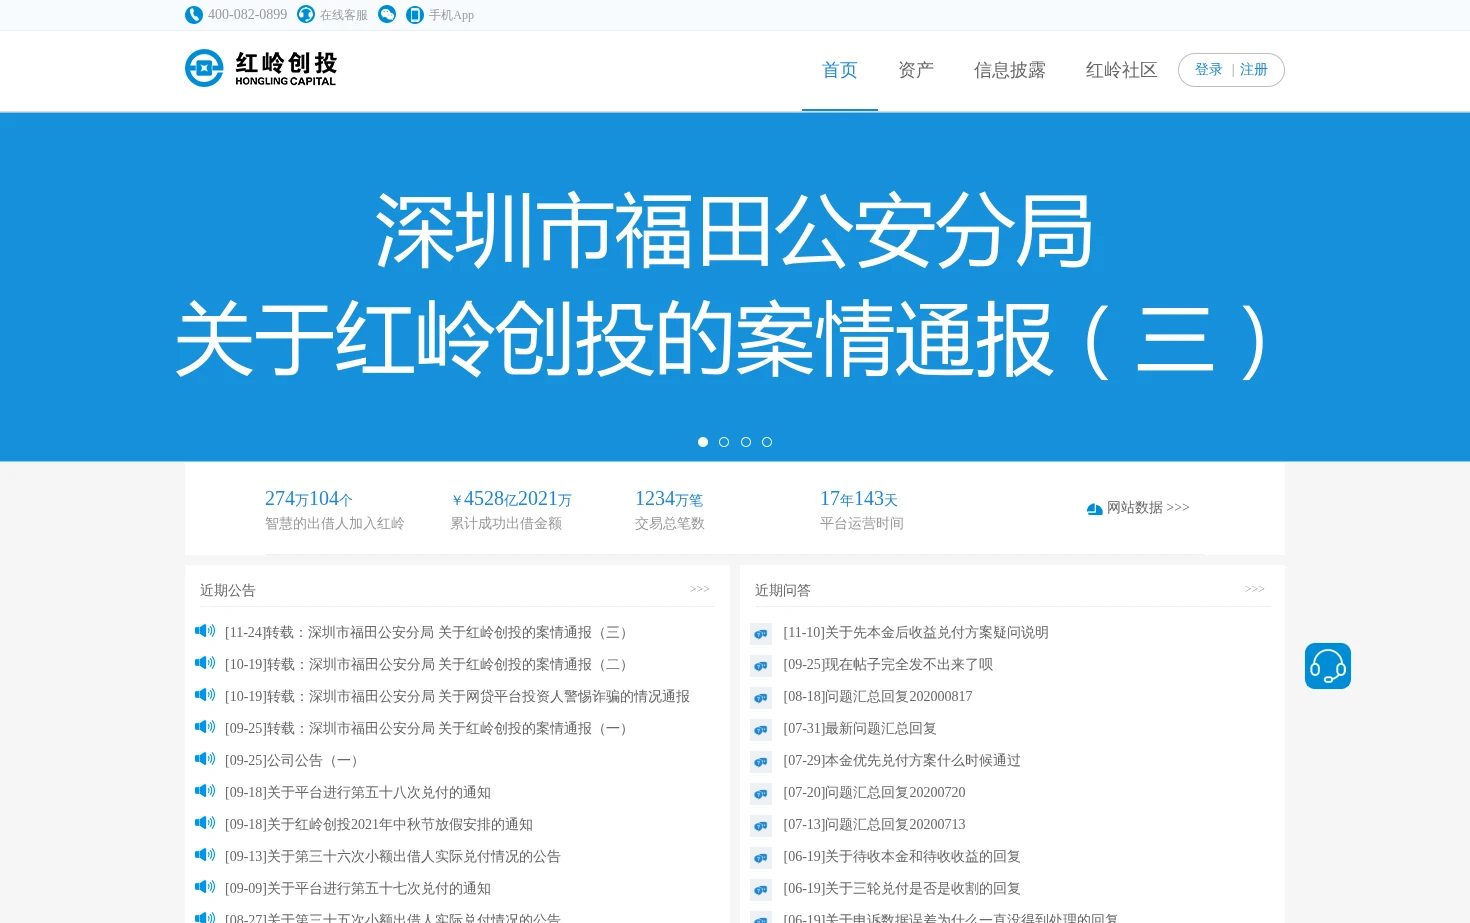Open Q&A [07-20]问题汇总回复20200720
Screen dimensions: 1470x923
click(x=874, y=792)
